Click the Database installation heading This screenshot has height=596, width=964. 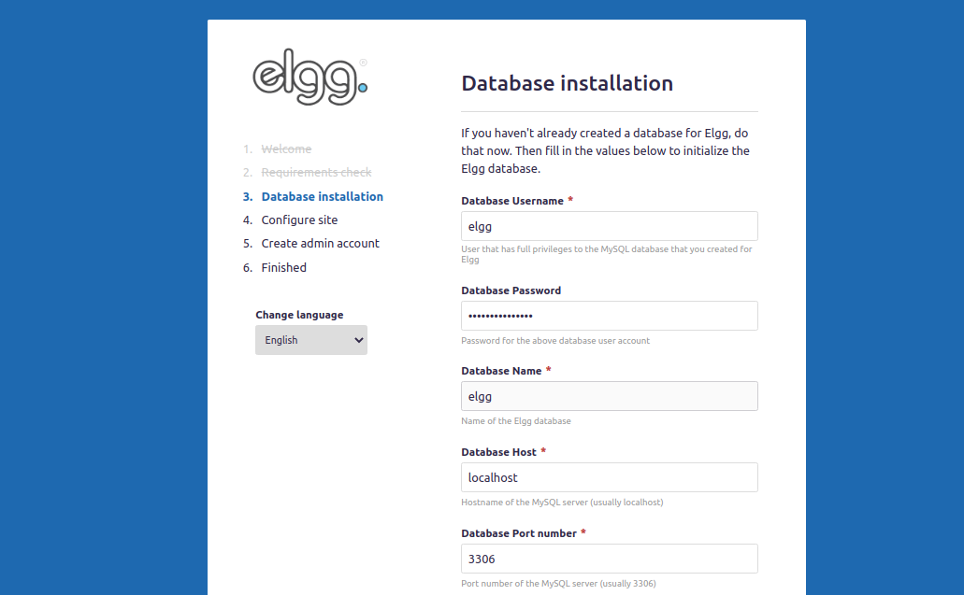567,83
